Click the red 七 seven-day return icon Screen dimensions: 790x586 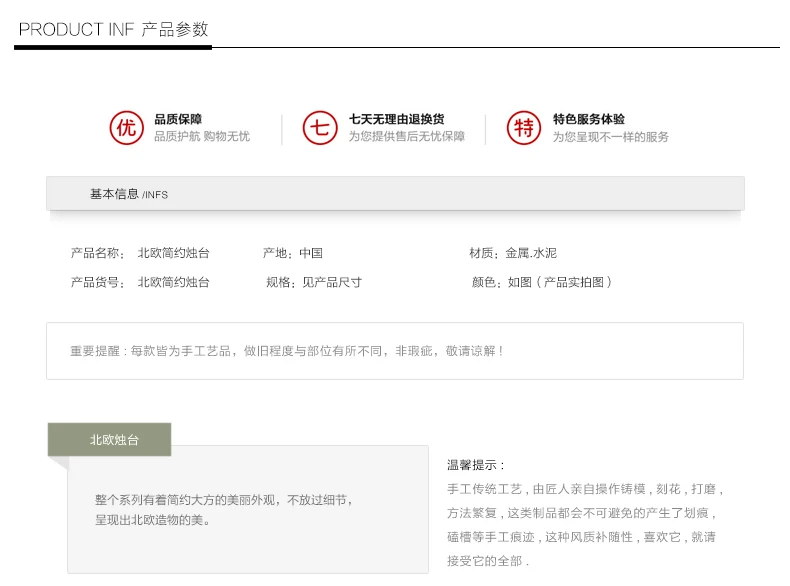tap(320, 127)
